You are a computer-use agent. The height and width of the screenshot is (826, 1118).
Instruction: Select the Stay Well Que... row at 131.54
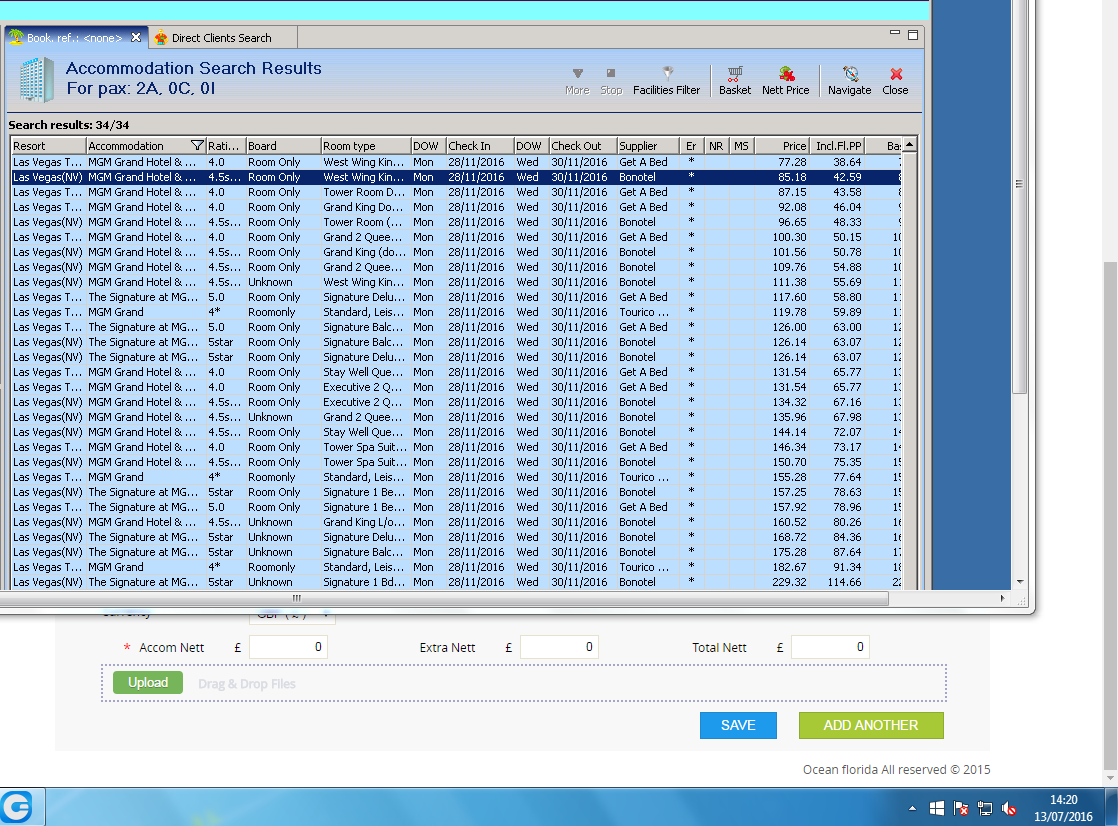click(x=456, y=372)
